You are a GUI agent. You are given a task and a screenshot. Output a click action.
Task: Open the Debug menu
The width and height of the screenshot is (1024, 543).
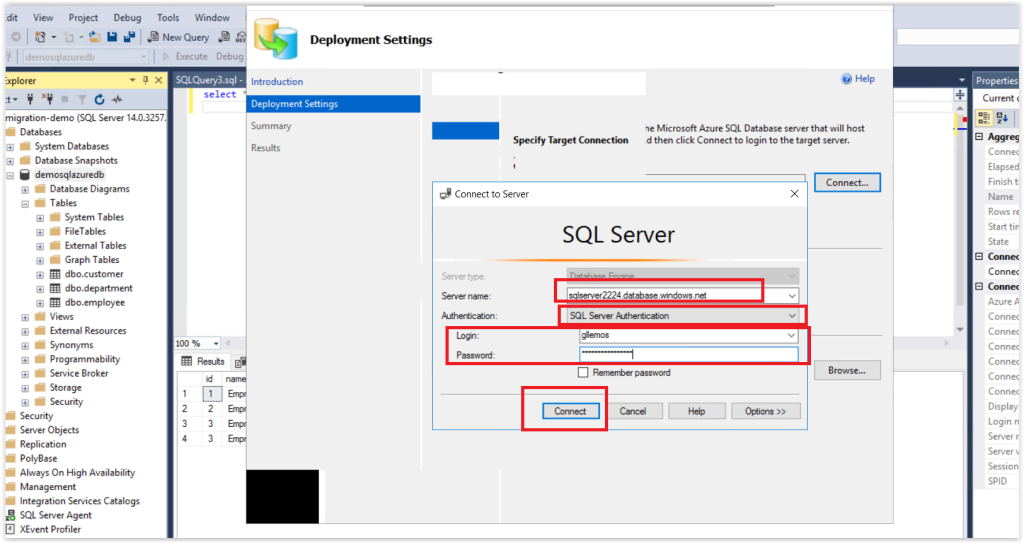127,18
